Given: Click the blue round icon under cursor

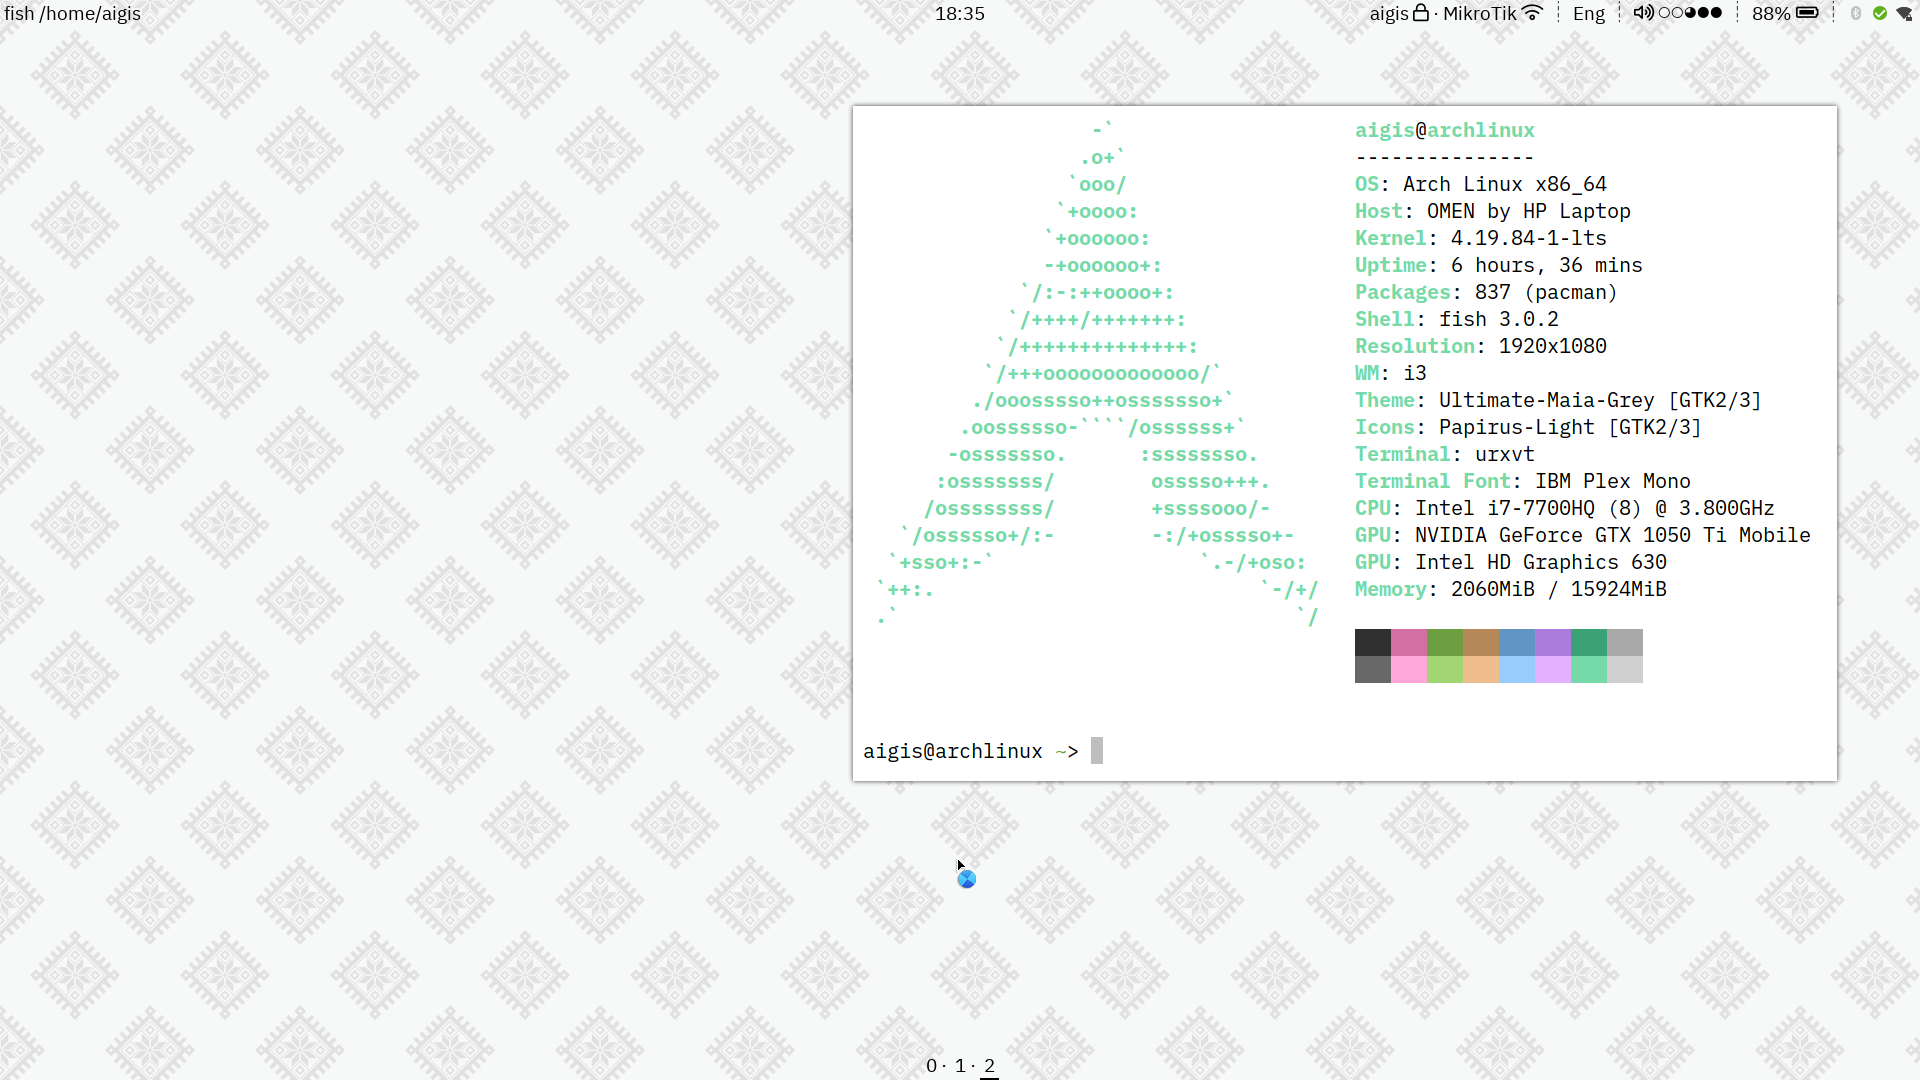Looking at the screenshot, I should [967, 879].
